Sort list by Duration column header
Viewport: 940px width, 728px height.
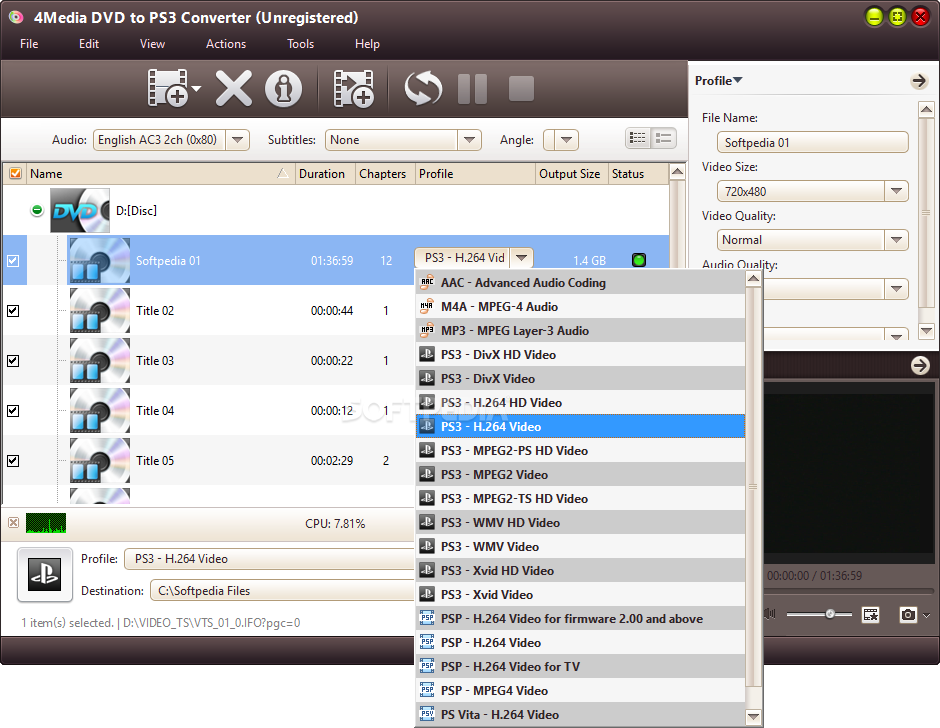point(325,173)
